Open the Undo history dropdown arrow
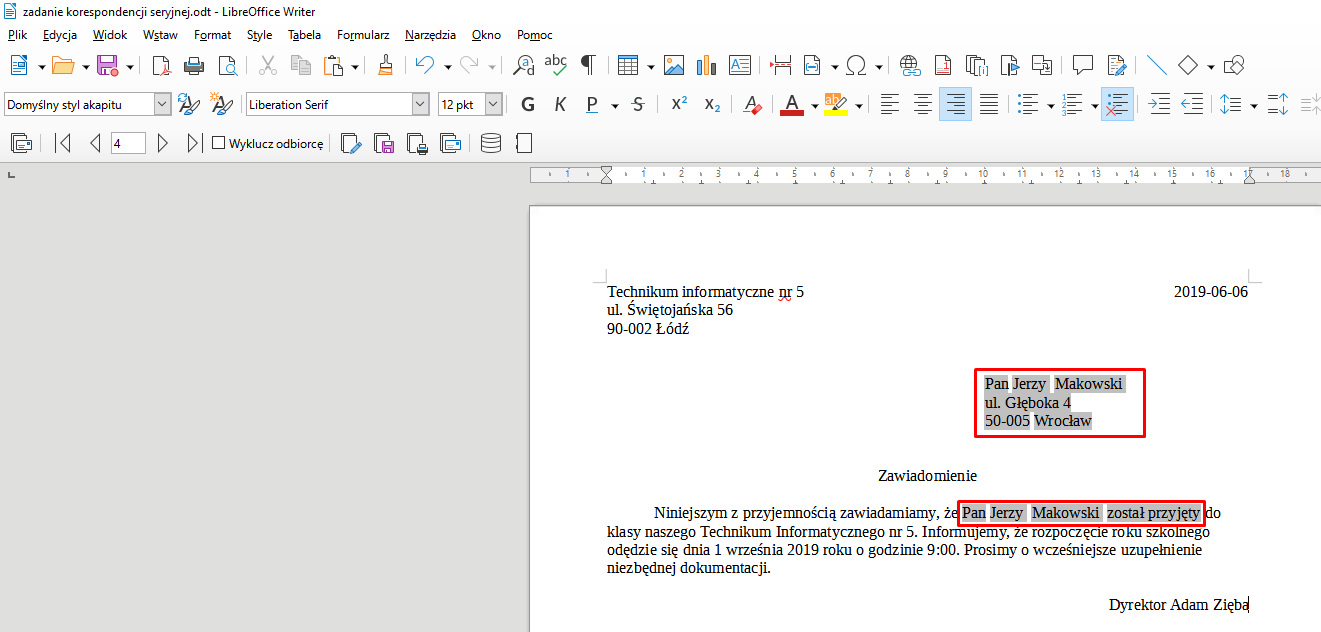 [x=447, y=67]
